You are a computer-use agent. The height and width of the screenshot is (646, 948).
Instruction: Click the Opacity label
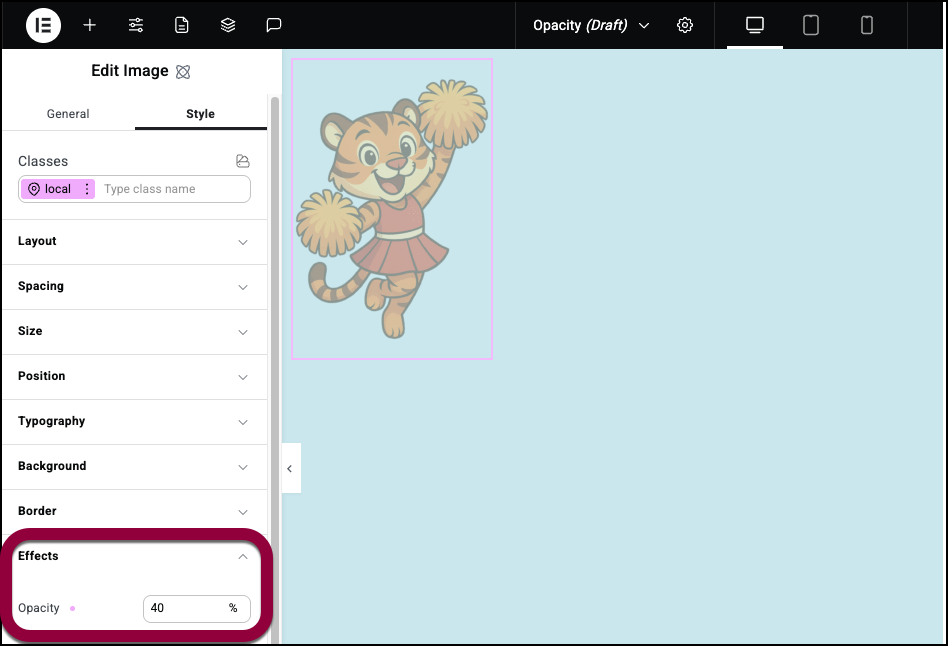(x=39, y=608)
